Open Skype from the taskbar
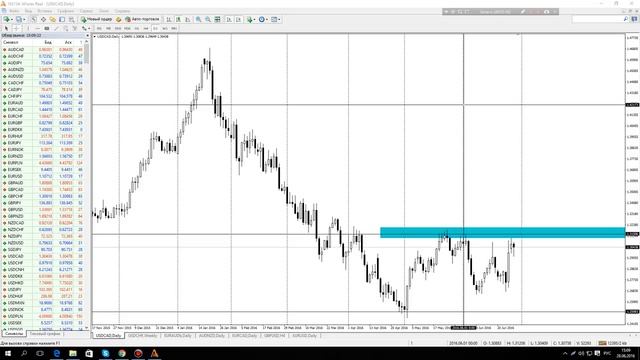 tap(105, 353)
